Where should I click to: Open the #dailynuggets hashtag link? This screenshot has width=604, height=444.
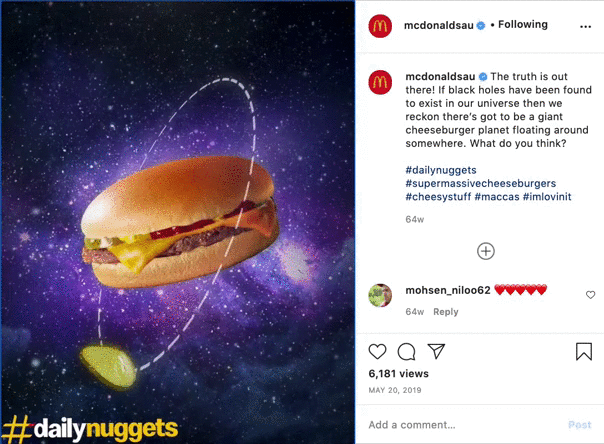441,170
